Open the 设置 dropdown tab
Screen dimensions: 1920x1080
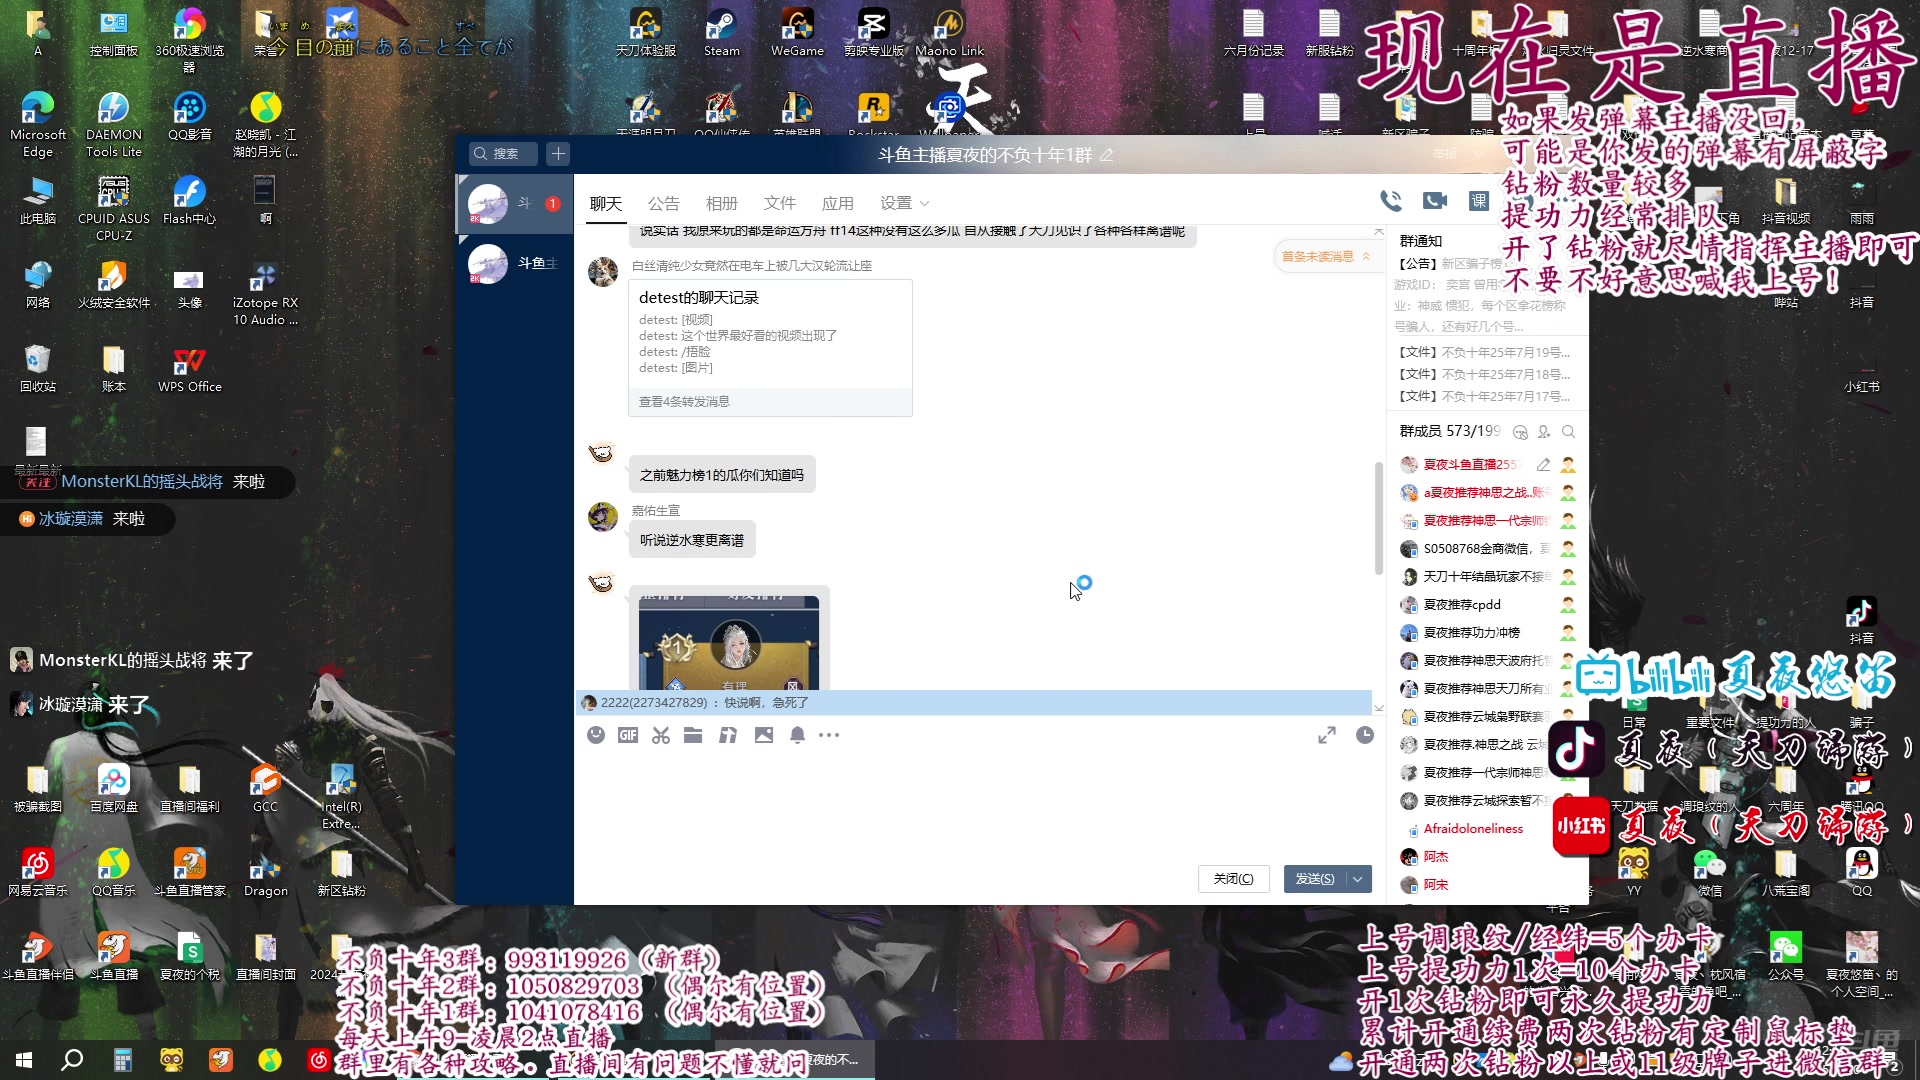click(904, 203)
